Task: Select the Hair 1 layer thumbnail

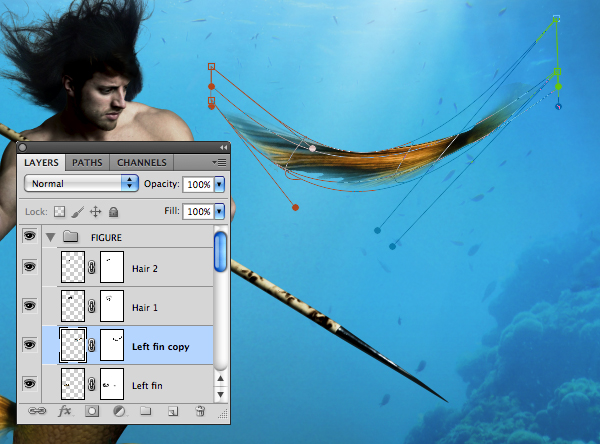Action: pos(73,306)
